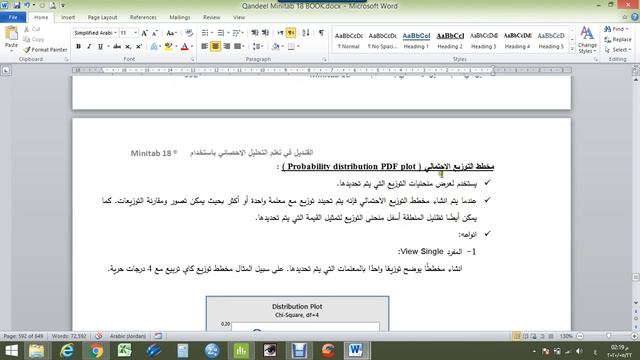Image resolution: width=640 pixels, height=360 pixels.
Task: Click the Zoom Out minus button
Action: click(580, 336)
